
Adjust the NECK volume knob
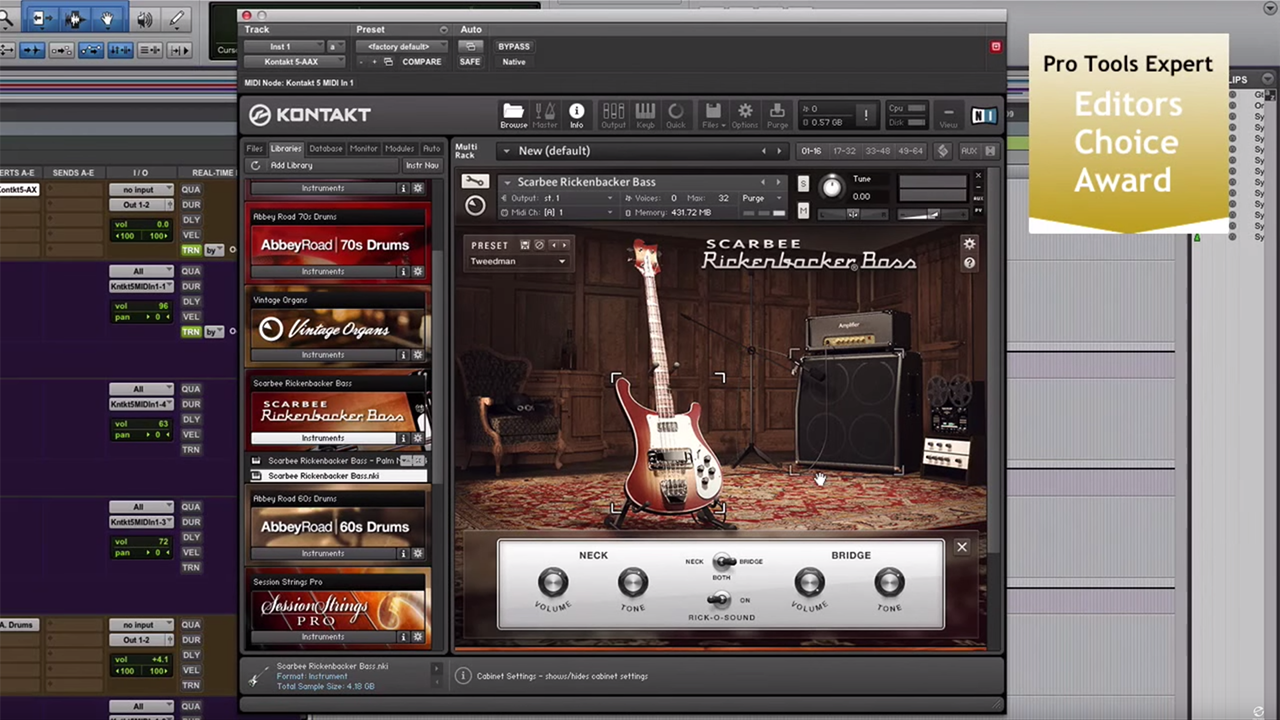(552, 582)
